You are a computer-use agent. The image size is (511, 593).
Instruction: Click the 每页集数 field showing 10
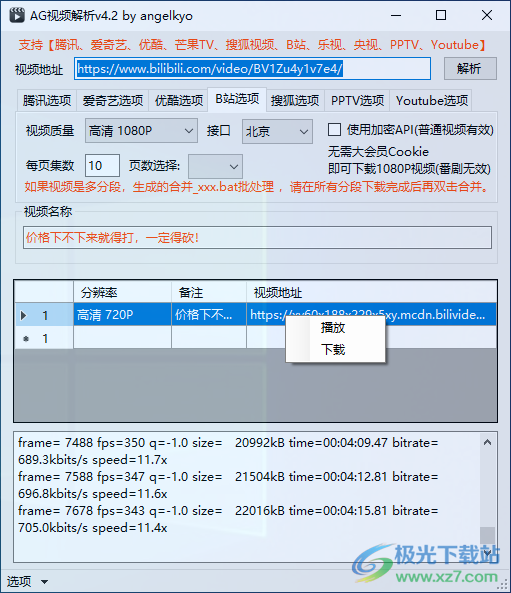coord(102,165)
